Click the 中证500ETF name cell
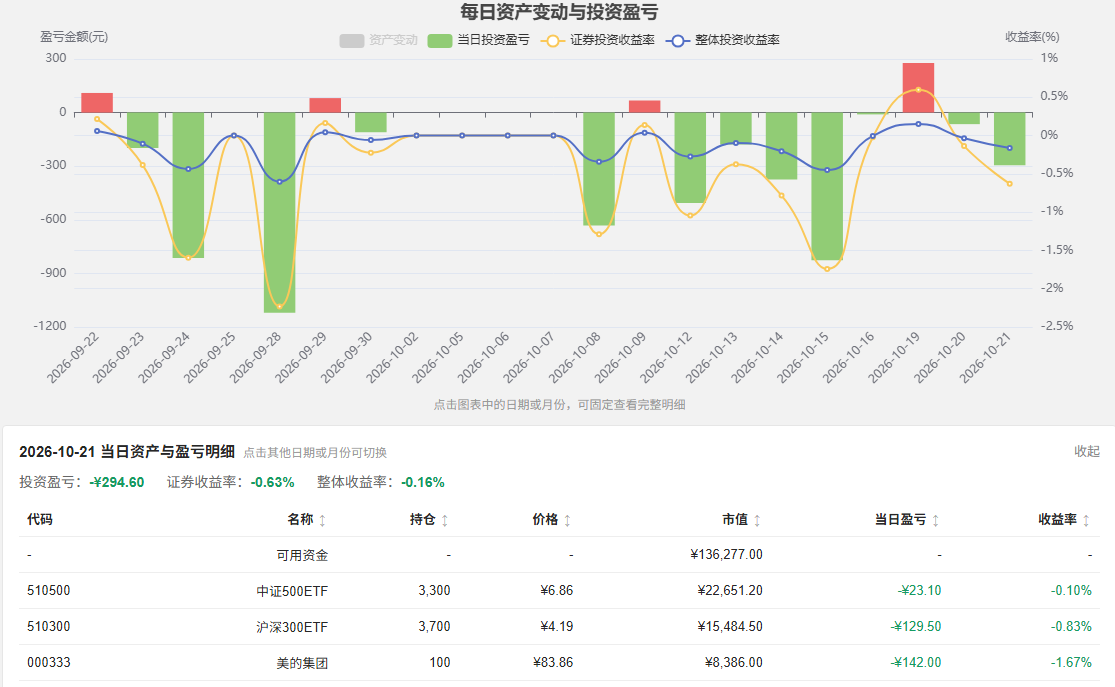The image size is (1115, 687). pyautogui.click(x=292, y=591)
